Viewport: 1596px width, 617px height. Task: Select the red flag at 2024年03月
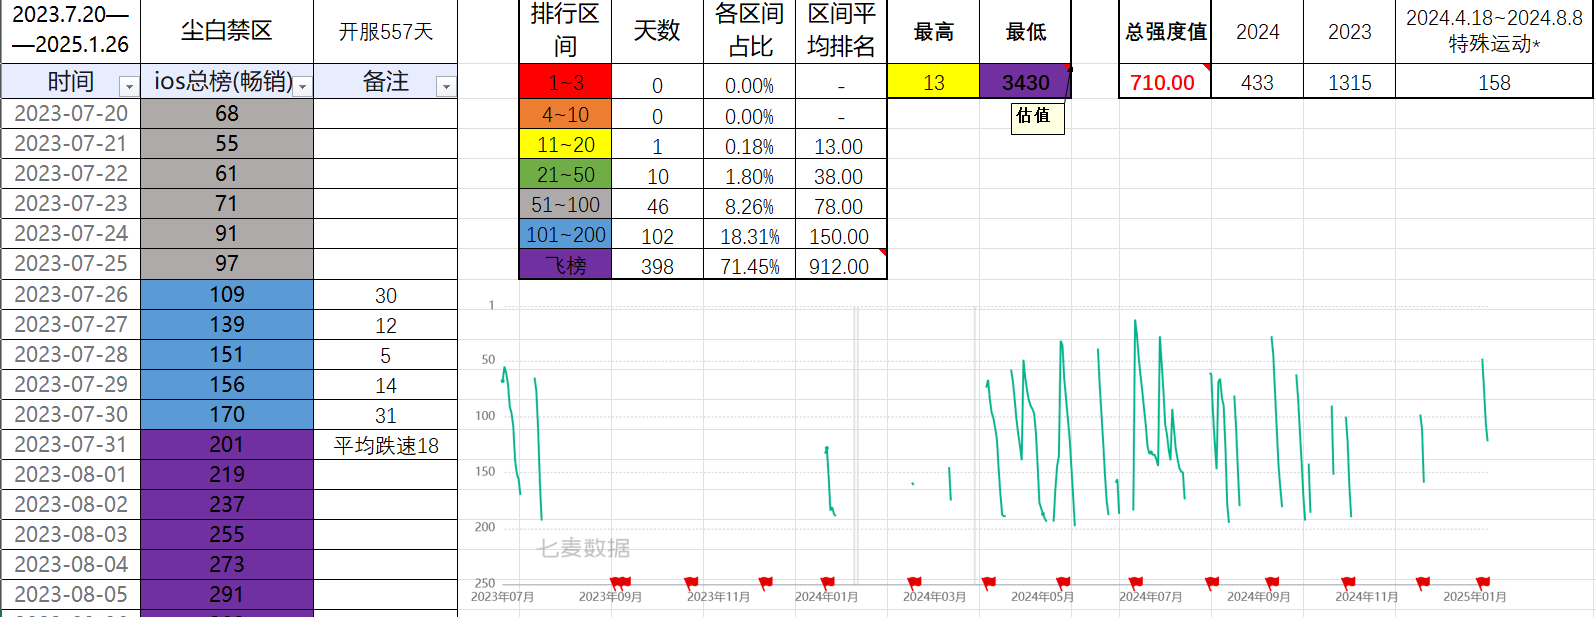914,582
